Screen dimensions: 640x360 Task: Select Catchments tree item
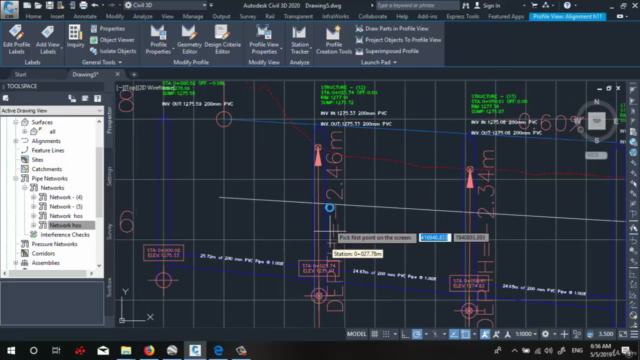(x=47, y=169)
